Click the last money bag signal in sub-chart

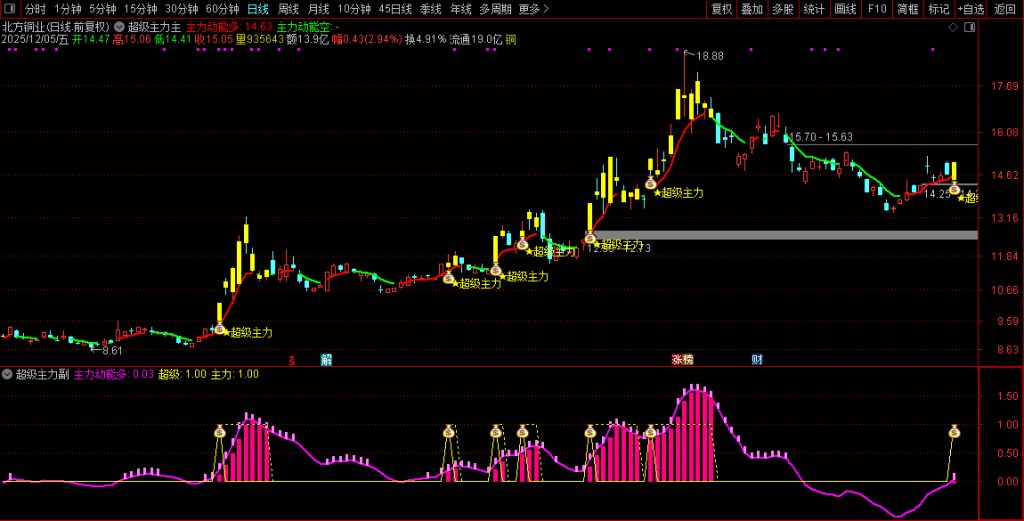[954, 432]
